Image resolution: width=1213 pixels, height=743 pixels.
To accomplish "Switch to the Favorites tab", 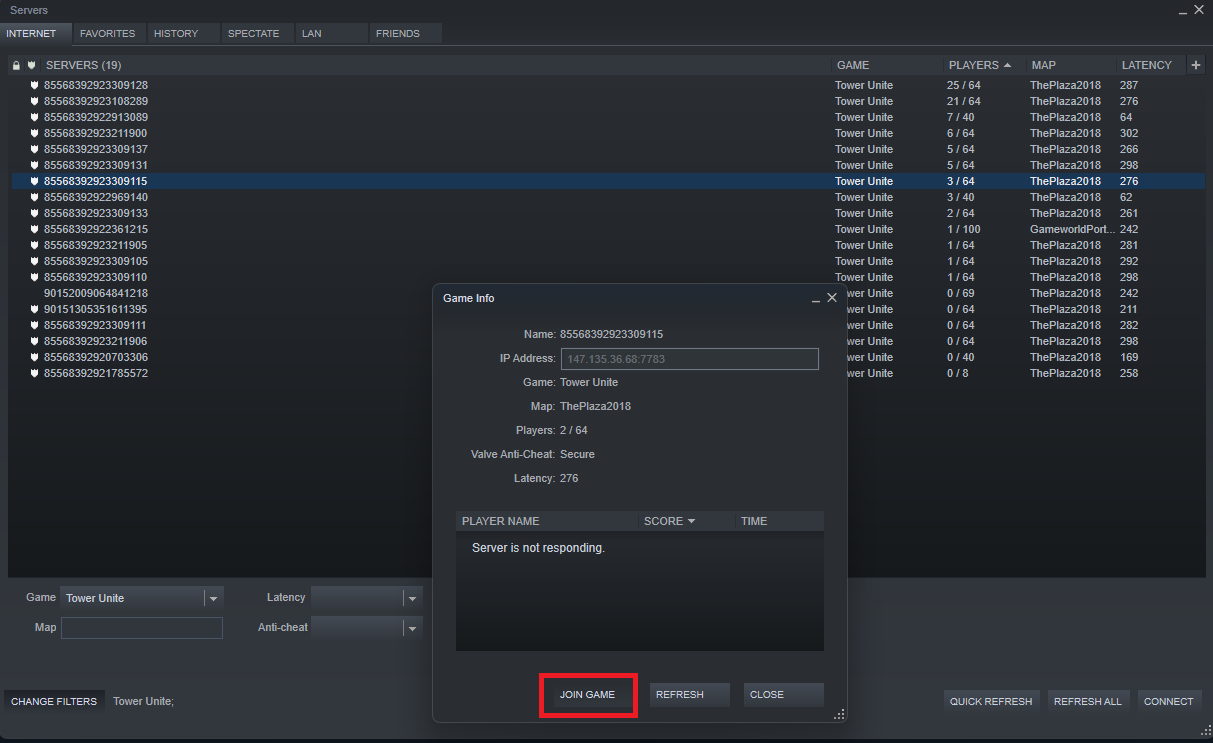I will coord(108,34).
